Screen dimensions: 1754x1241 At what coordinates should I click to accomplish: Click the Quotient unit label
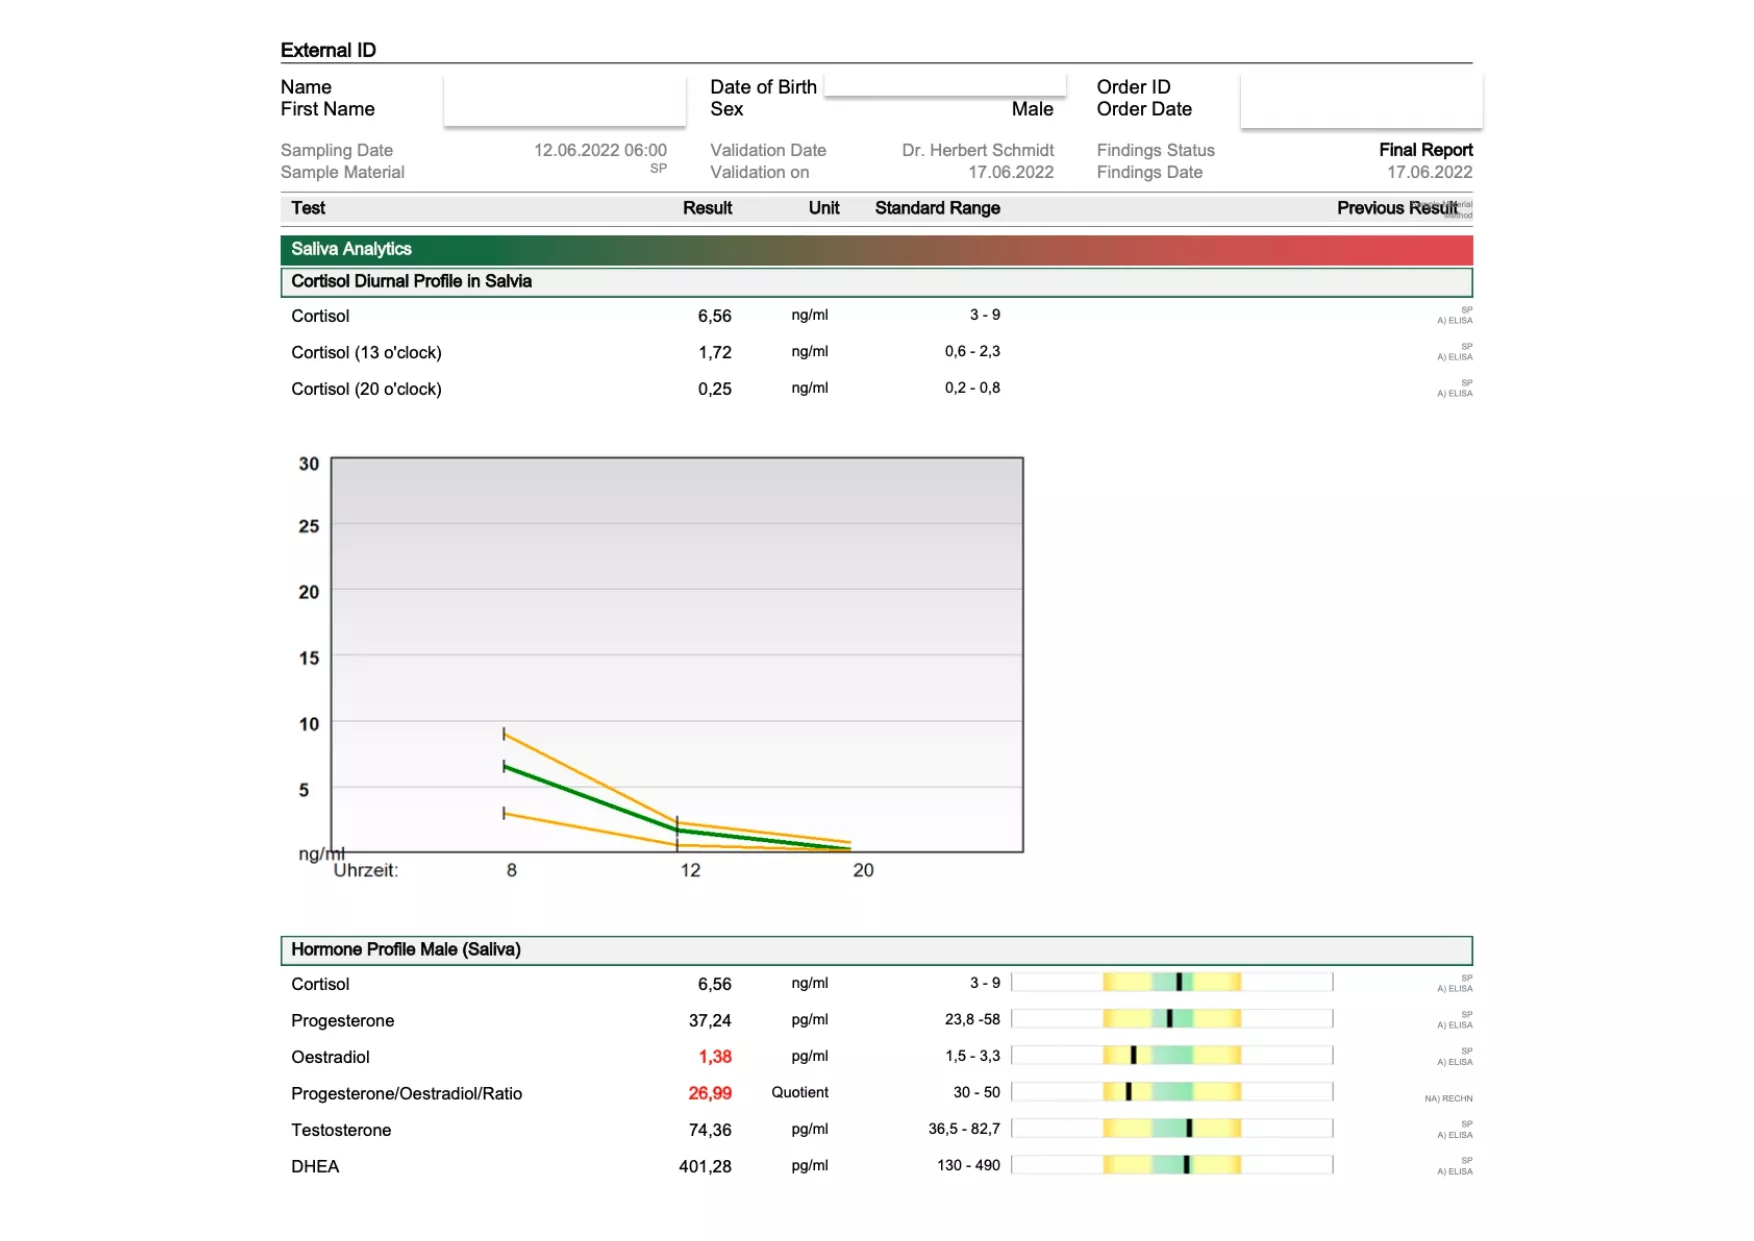click(799, 1093)
